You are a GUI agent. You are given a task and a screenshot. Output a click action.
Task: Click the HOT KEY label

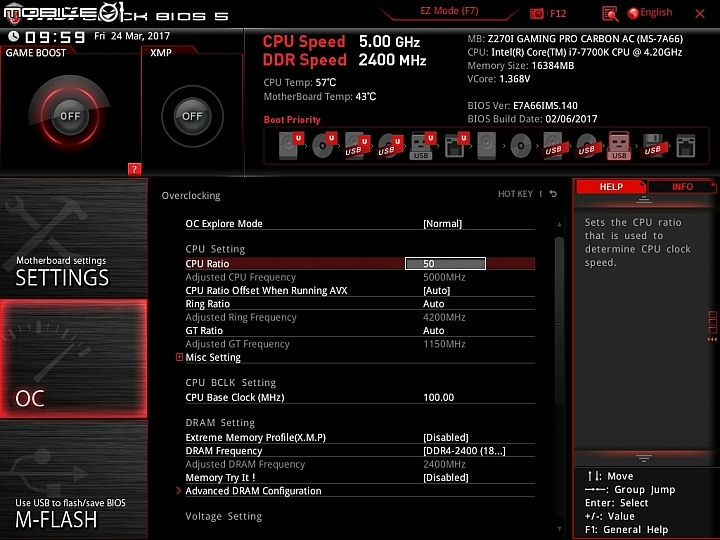pos(515,194)
